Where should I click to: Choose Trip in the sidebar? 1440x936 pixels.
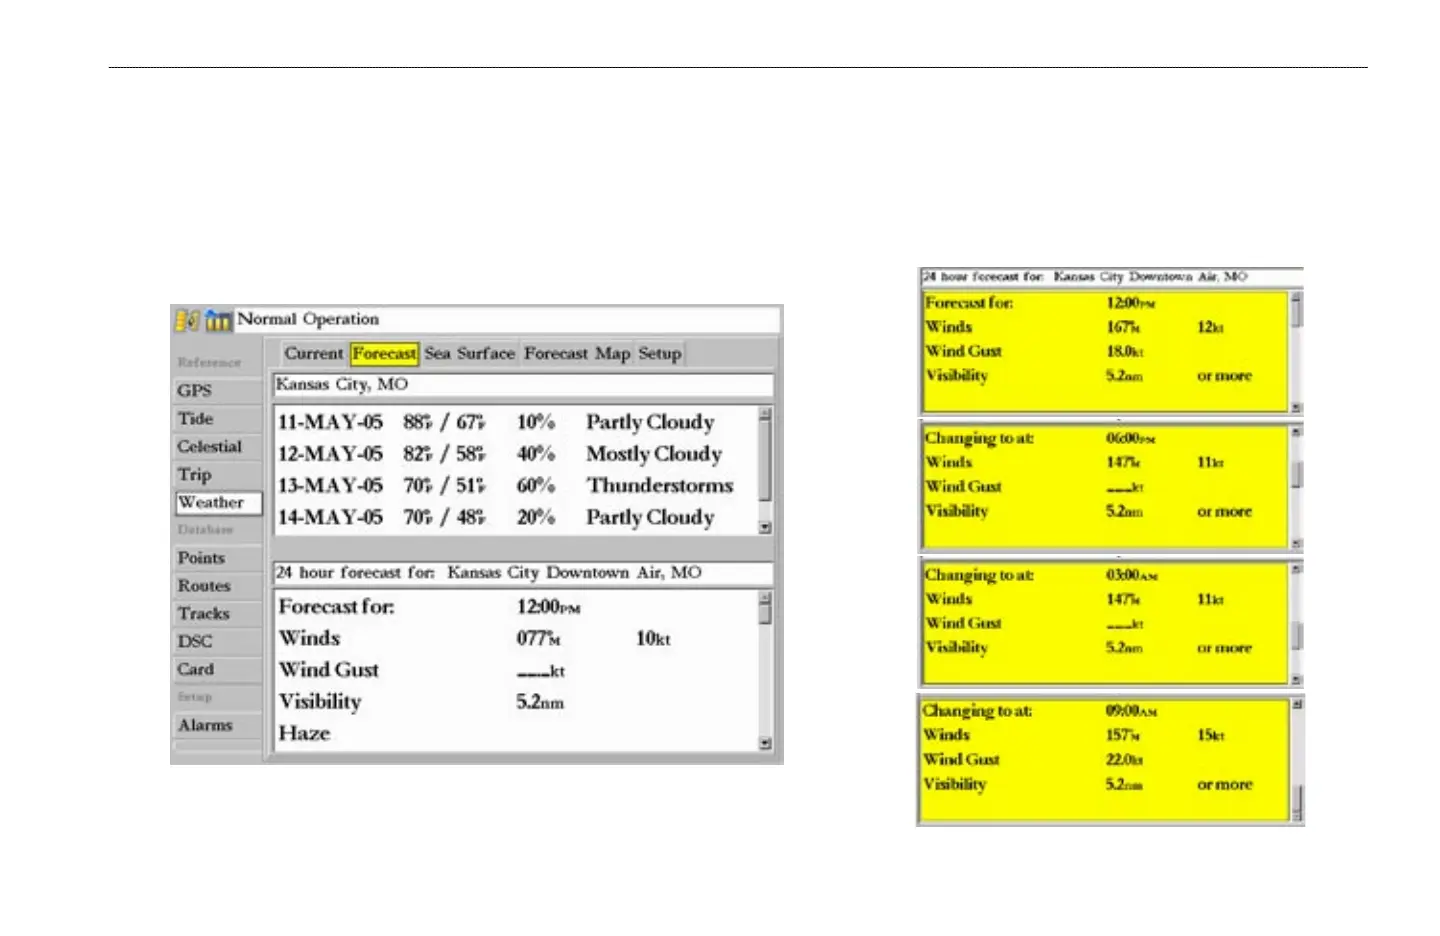click(x=218, y=474)
